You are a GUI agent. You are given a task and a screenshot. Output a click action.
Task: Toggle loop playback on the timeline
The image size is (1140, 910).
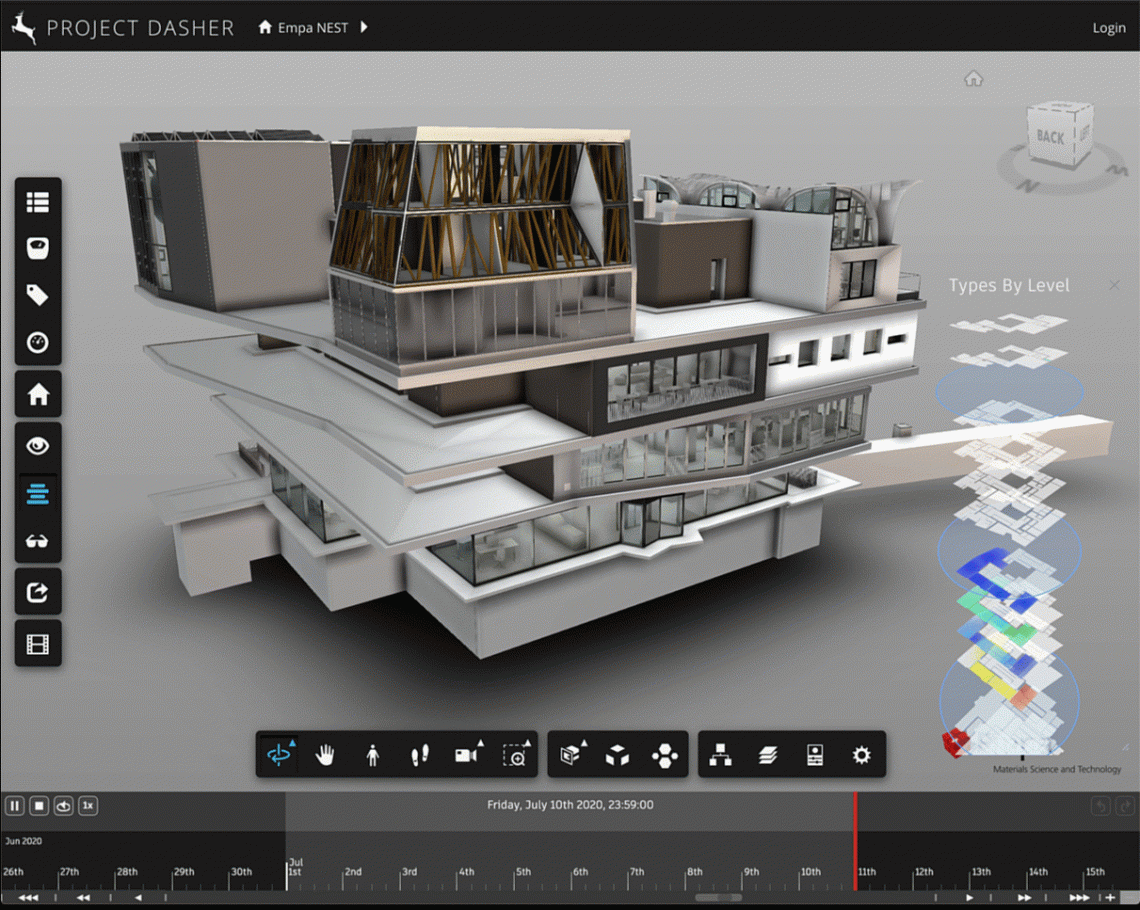(63, 805)
